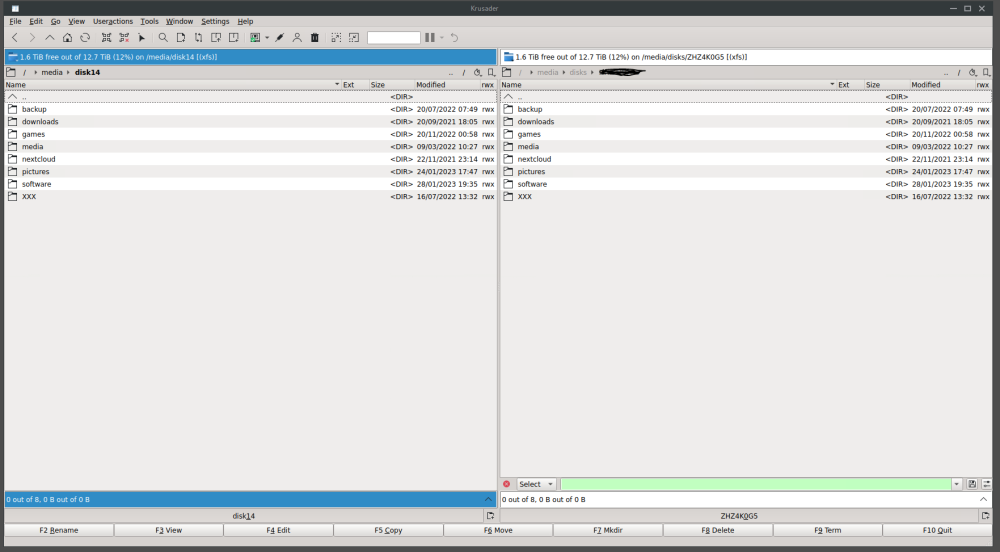This screenshot has width=1000, height=552.
Task: Sort right panel by Size column
Action: [x=886, y=84]
